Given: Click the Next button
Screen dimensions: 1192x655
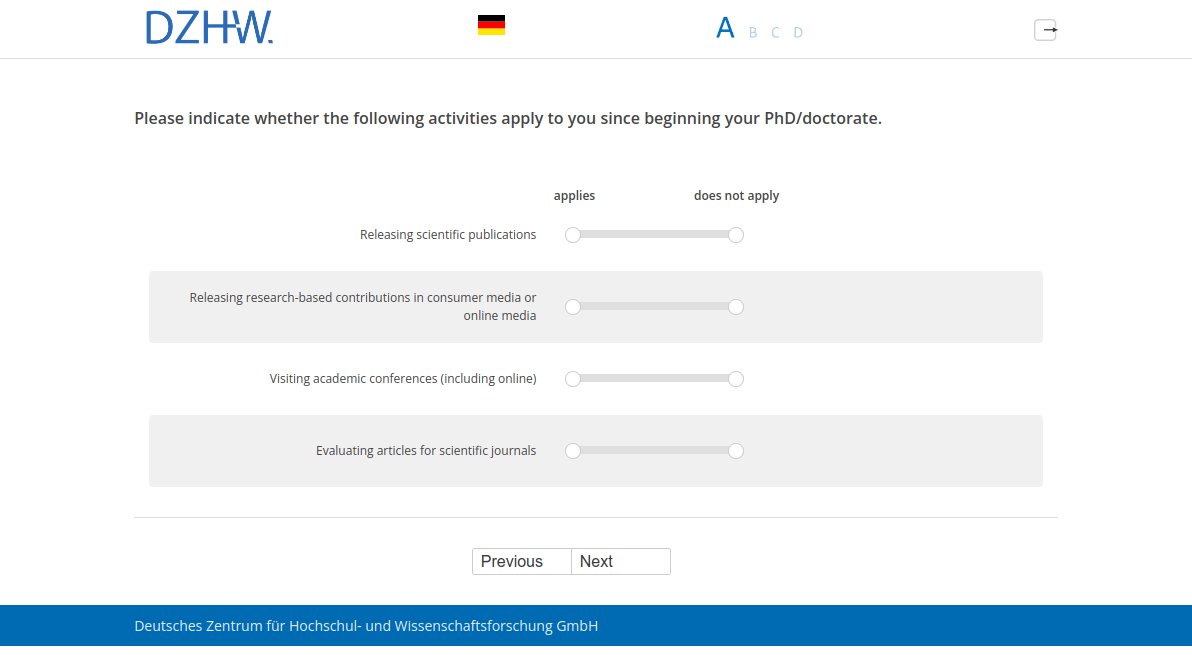Looking at the screenshot, I should pyautogui.click(x=620, y=562).
